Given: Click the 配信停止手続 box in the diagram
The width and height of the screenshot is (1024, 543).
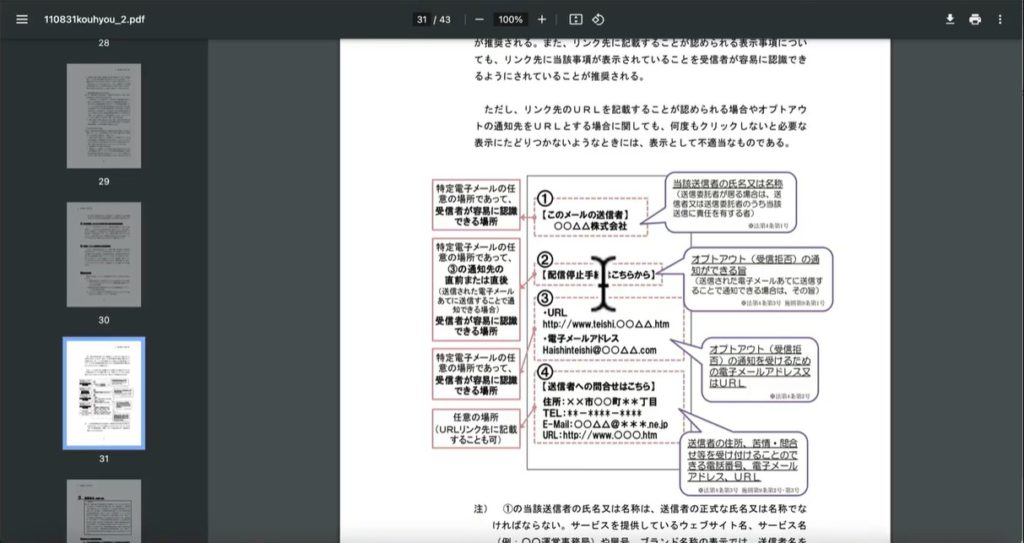Looking at the screenshot, I should point(597,274).
